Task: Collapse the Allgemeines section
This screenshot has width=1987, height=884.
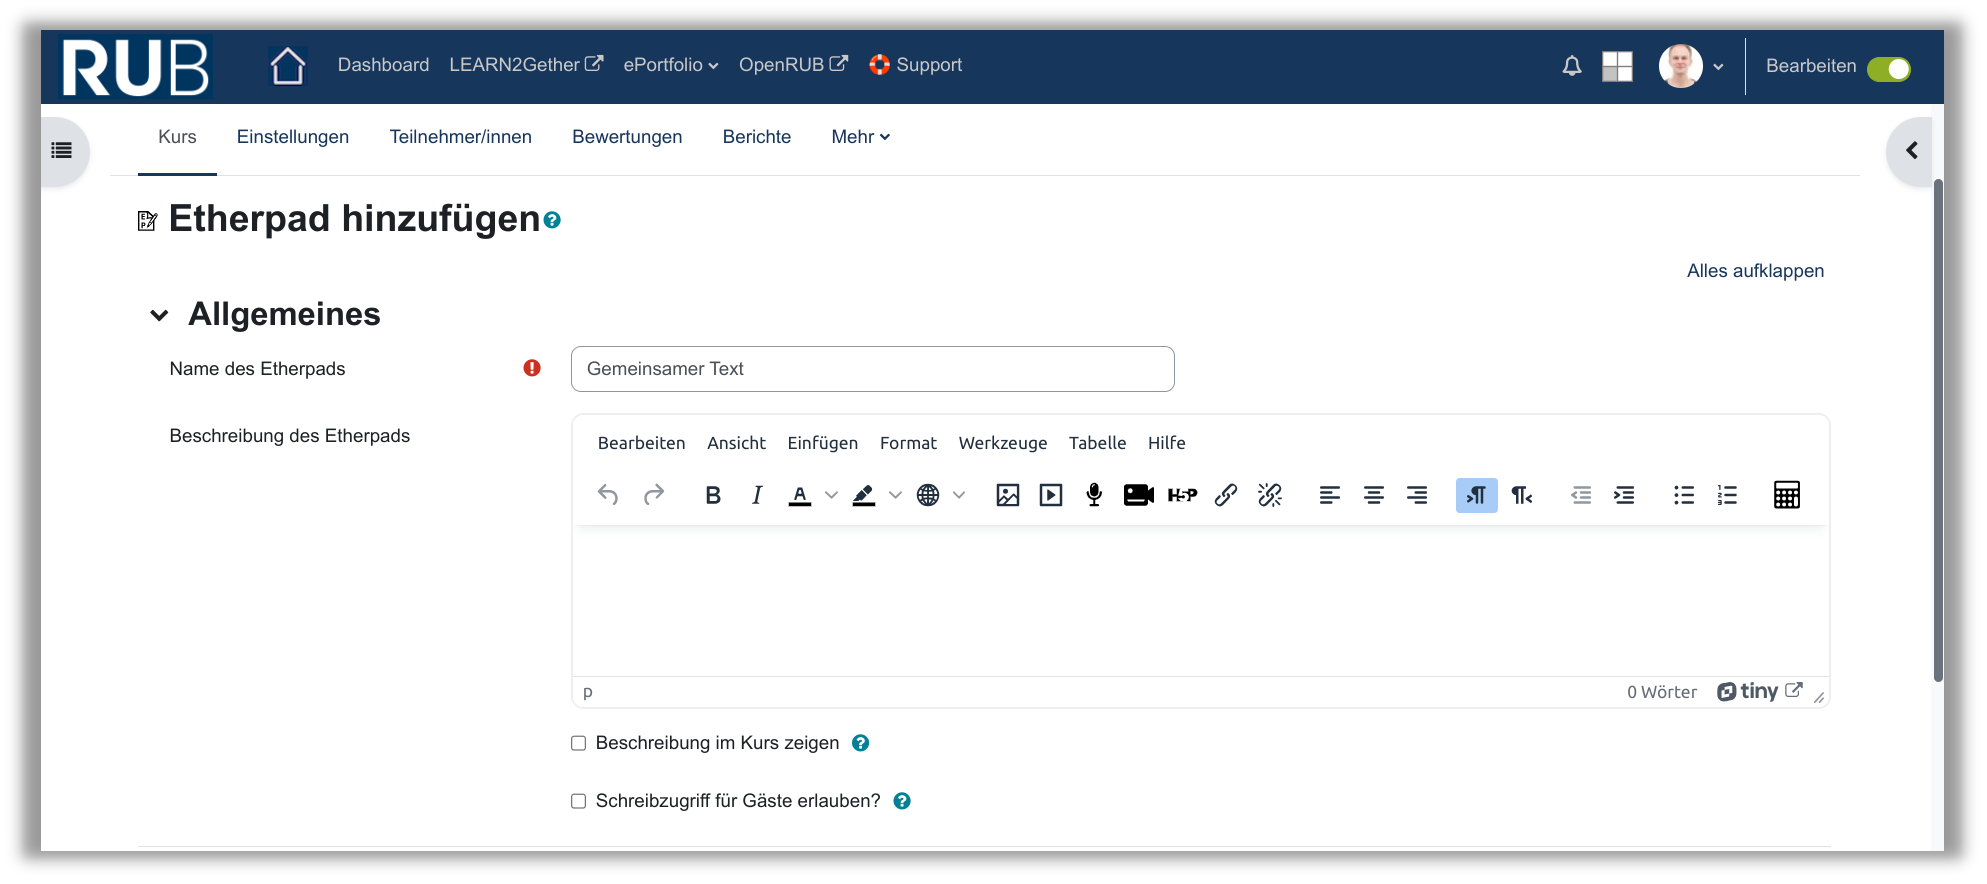Action: [x=159, y=316]
